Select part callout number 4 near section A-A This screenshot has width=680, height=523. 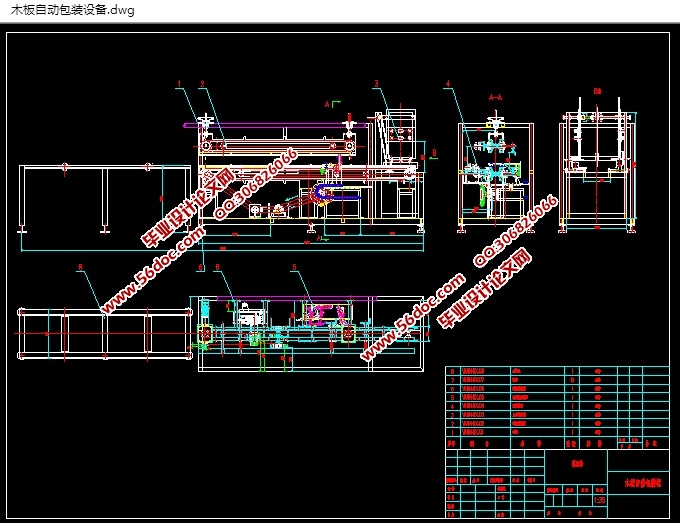coord(448,83)
